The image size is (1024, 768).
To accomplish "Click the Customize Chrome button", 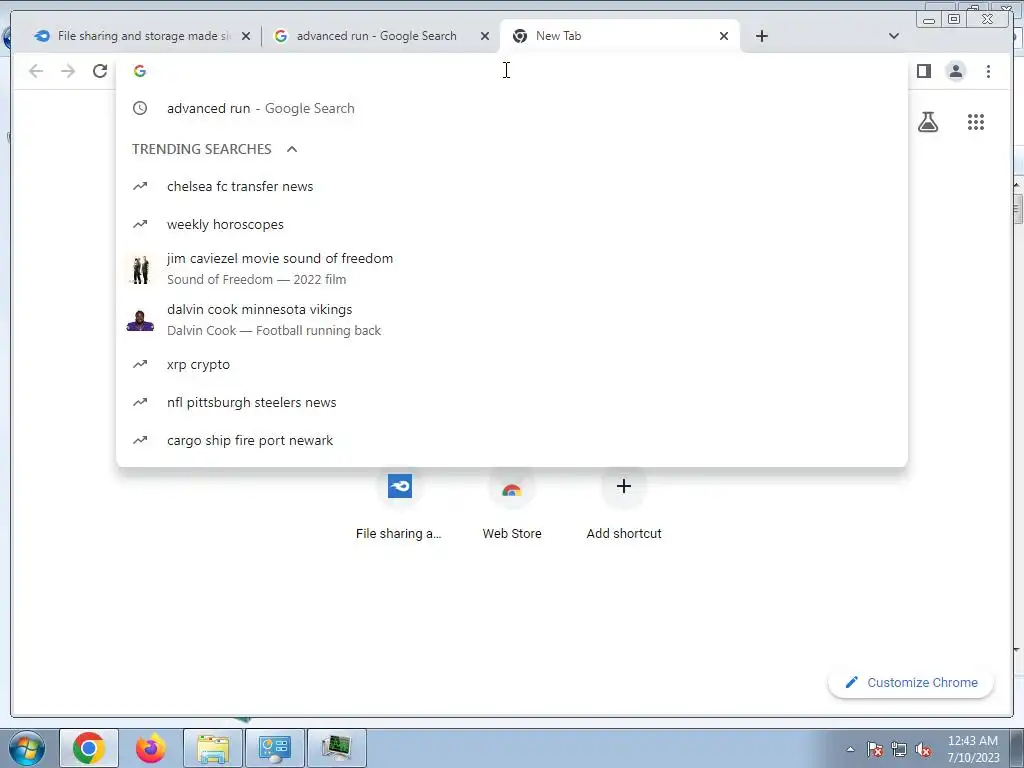I will pos(911,682).
